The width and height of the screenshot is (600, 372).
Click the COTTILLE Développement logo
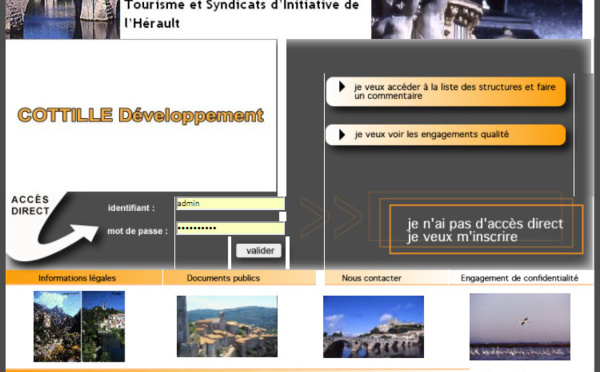tap(141, 116)
